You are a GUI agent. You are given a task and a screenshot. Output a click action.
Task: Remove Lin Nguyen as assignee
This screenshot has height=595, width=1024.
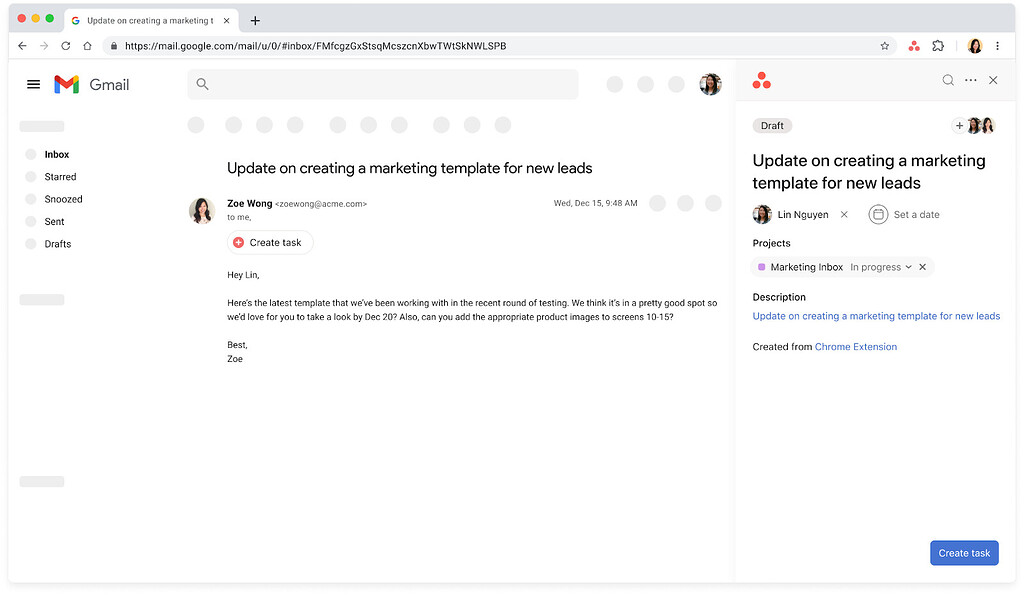pyautogui.click(x=844, y=214)
